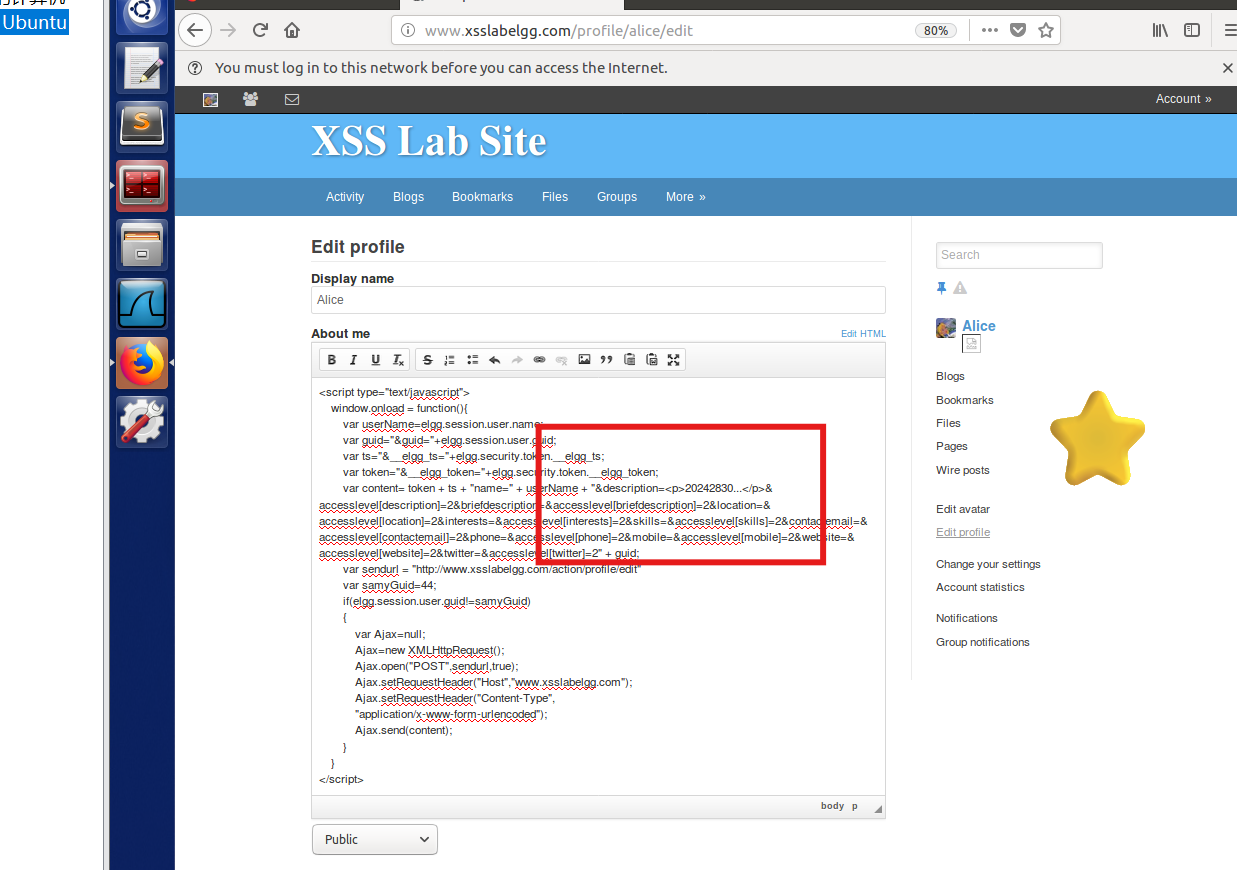This screenshot has height=870, width=1237.
Task: Bookmark this page with the star icon
Action: pos(1046,30)
